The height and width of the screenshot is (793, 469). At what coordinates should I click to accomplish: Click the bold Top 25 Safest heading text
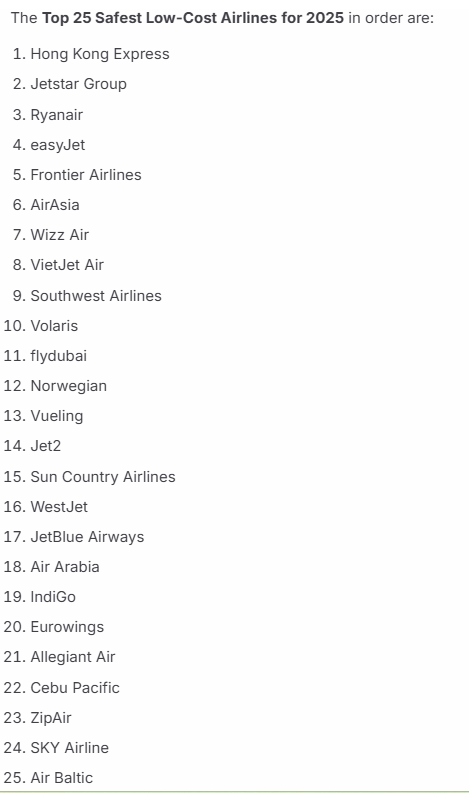click(193, 18)
